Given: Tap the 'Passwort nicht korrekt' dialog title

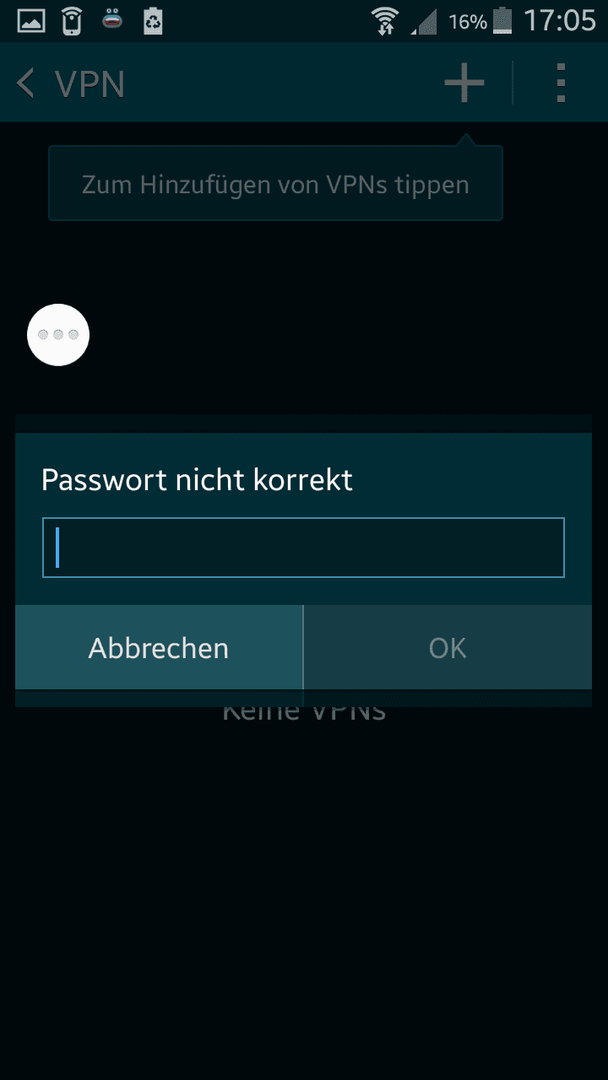Looking at the screenshot, I should click(x=197, y=480).
